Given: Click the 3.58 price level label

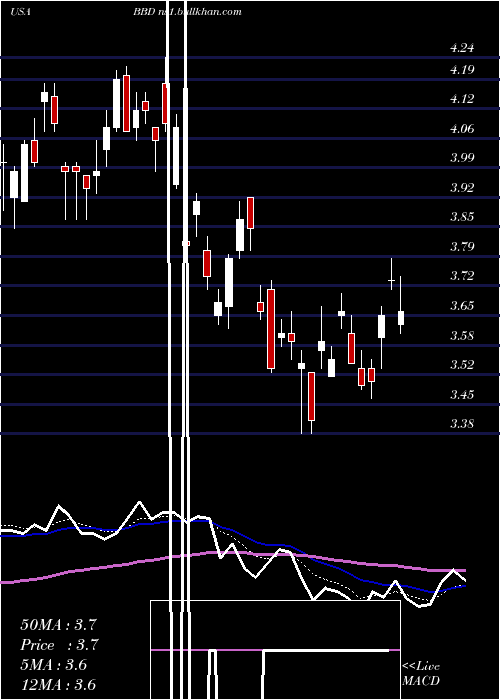Looking at the screenshot, I should click(462, 335).
